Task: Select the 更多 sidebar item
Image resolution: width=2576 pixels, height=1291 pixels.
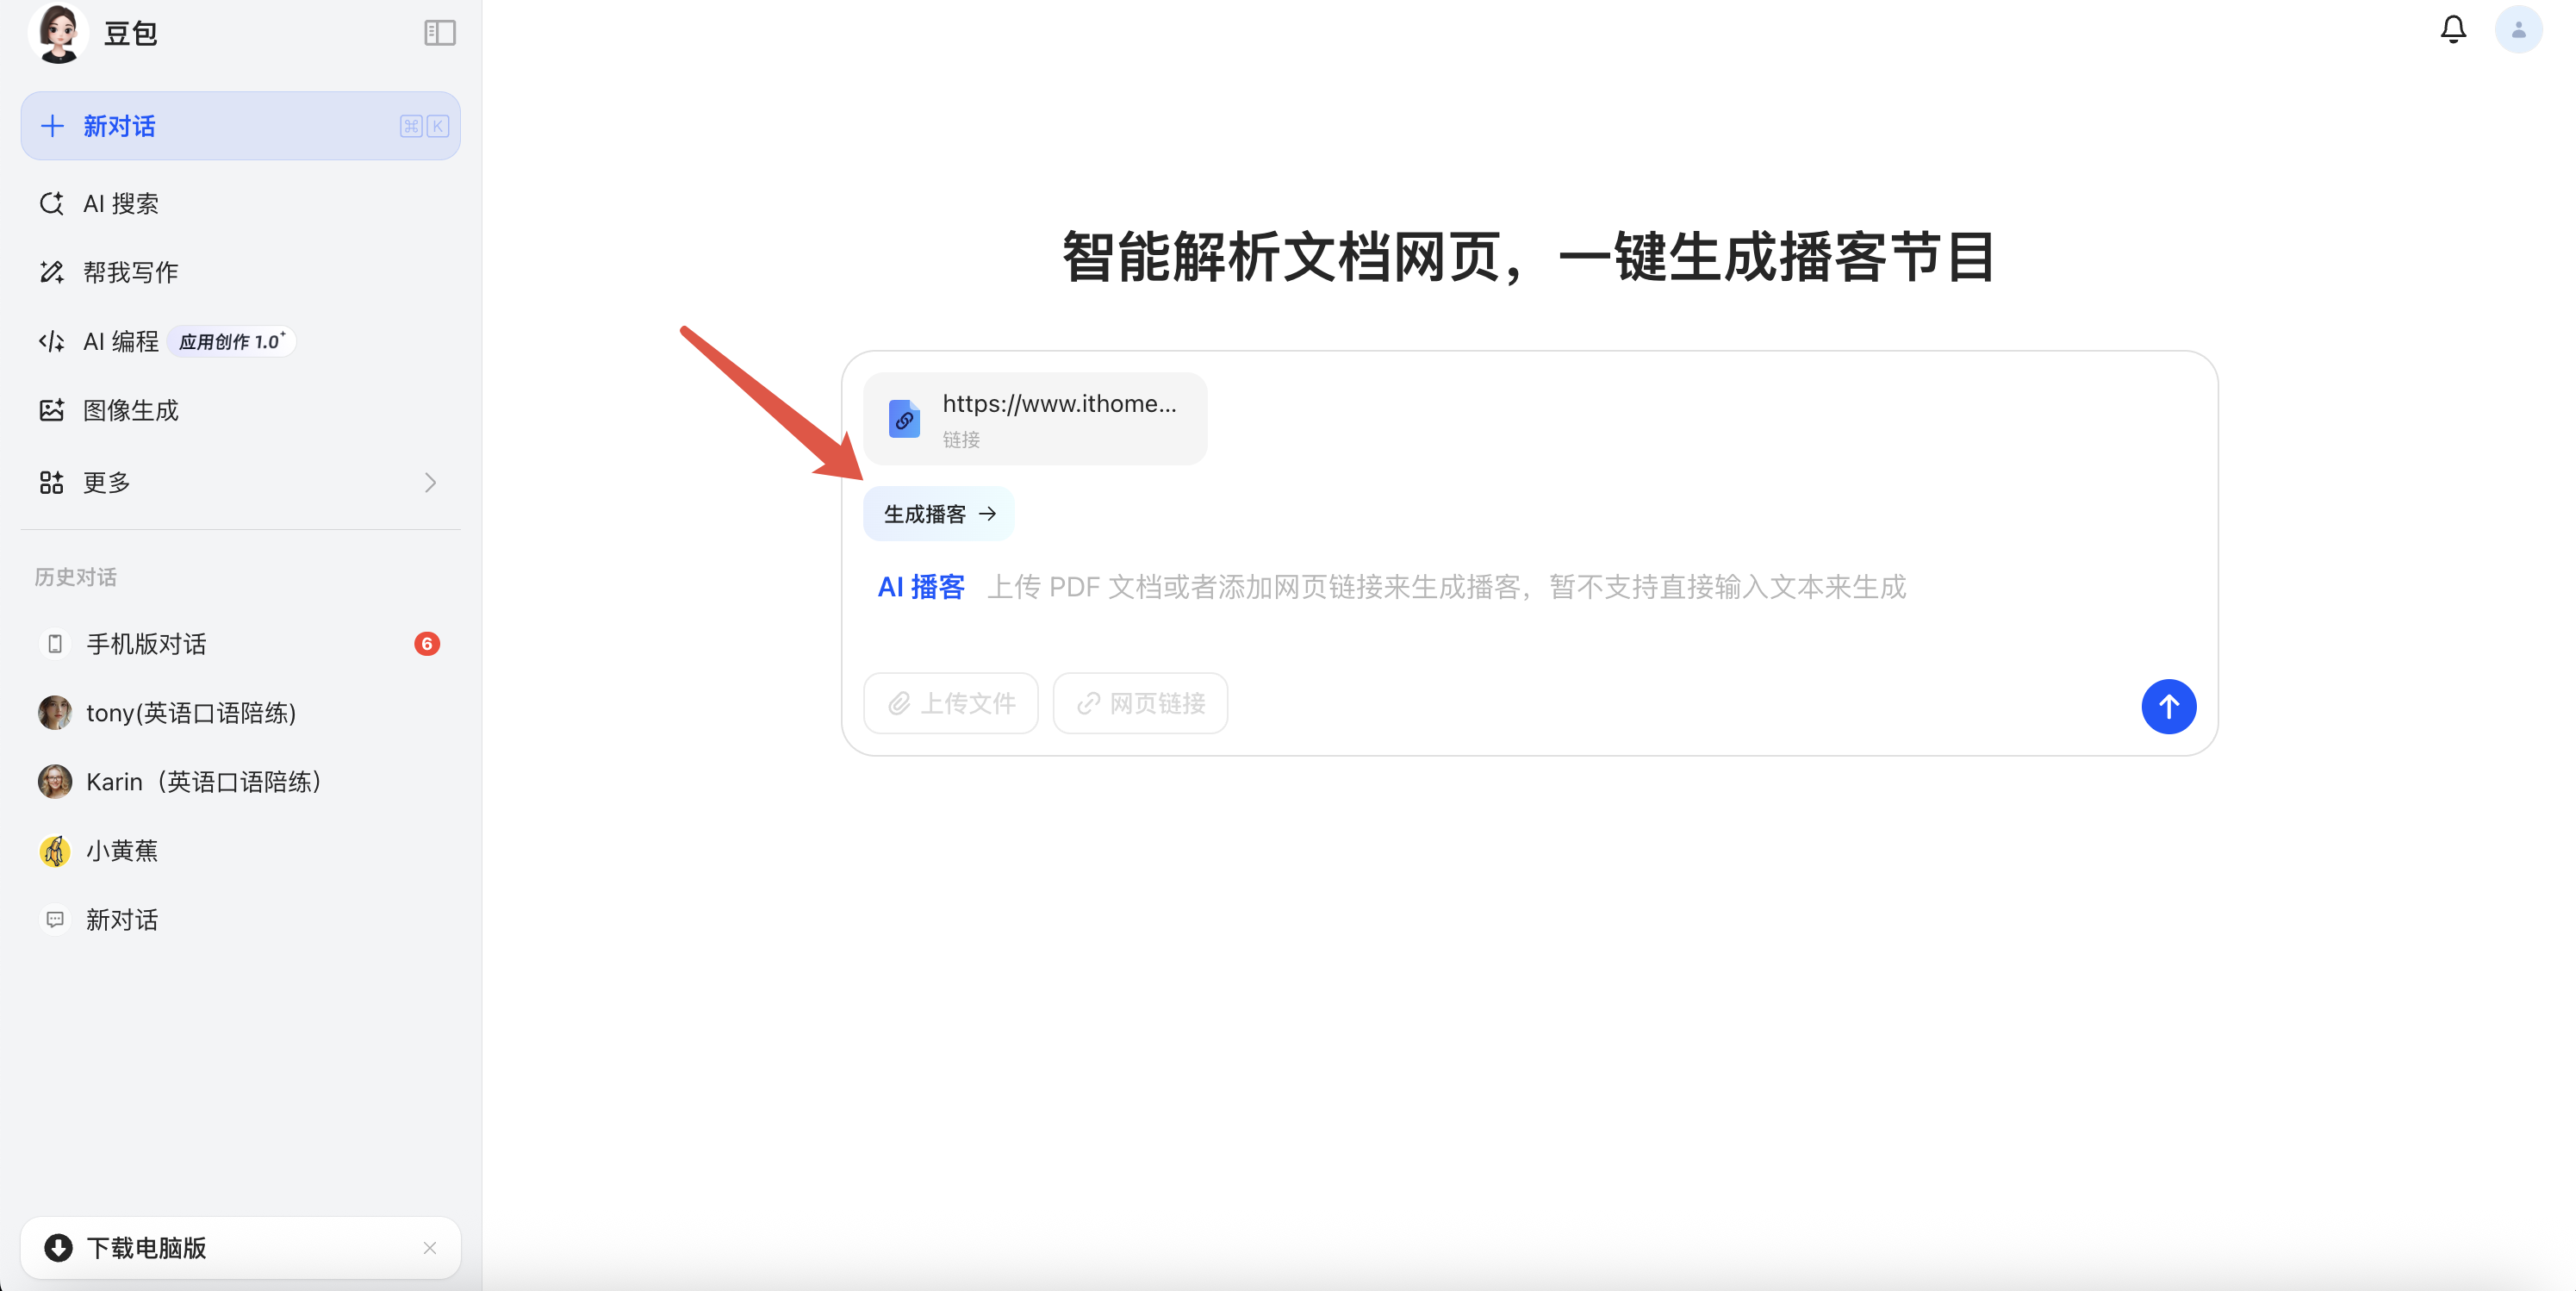Action: coord(240,483)
